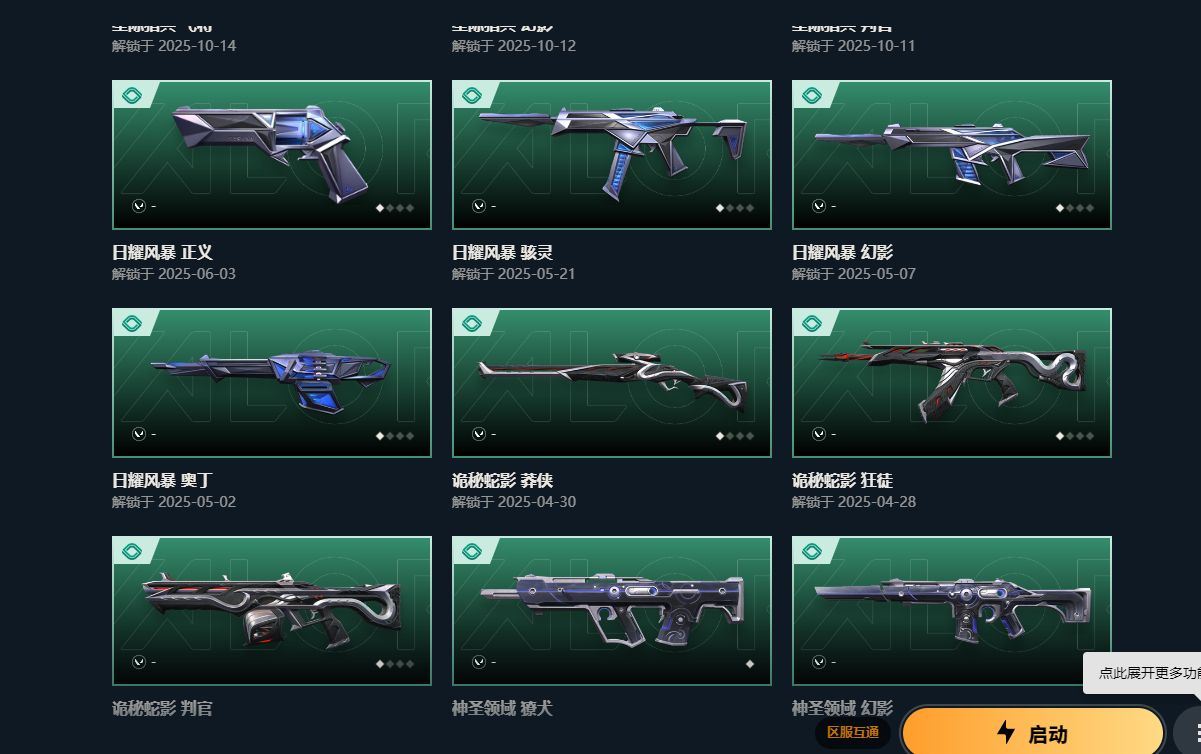Click the tier emblem on 诡秘蛇影 狂徒 card

812,324
